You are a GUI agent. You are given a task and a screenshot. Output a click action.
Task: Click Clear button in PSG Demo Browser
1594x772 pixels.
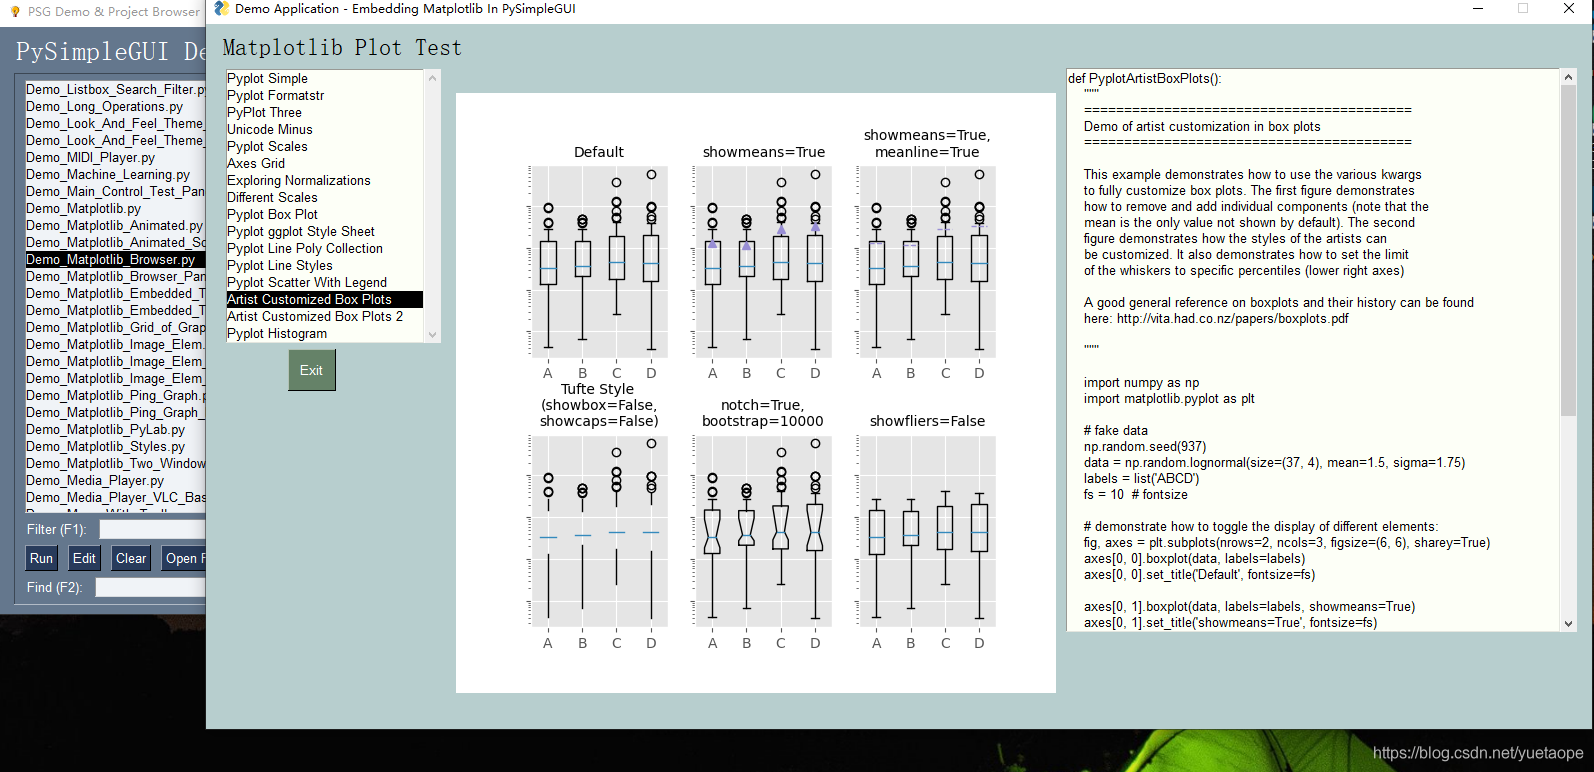131,558
